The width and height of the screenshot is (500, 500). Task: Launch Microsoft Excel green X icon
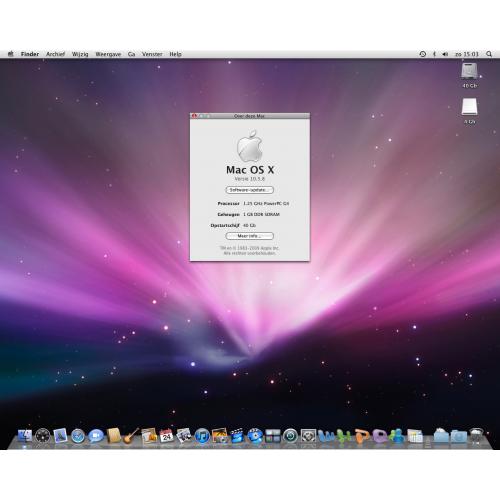tap(344, 436)
